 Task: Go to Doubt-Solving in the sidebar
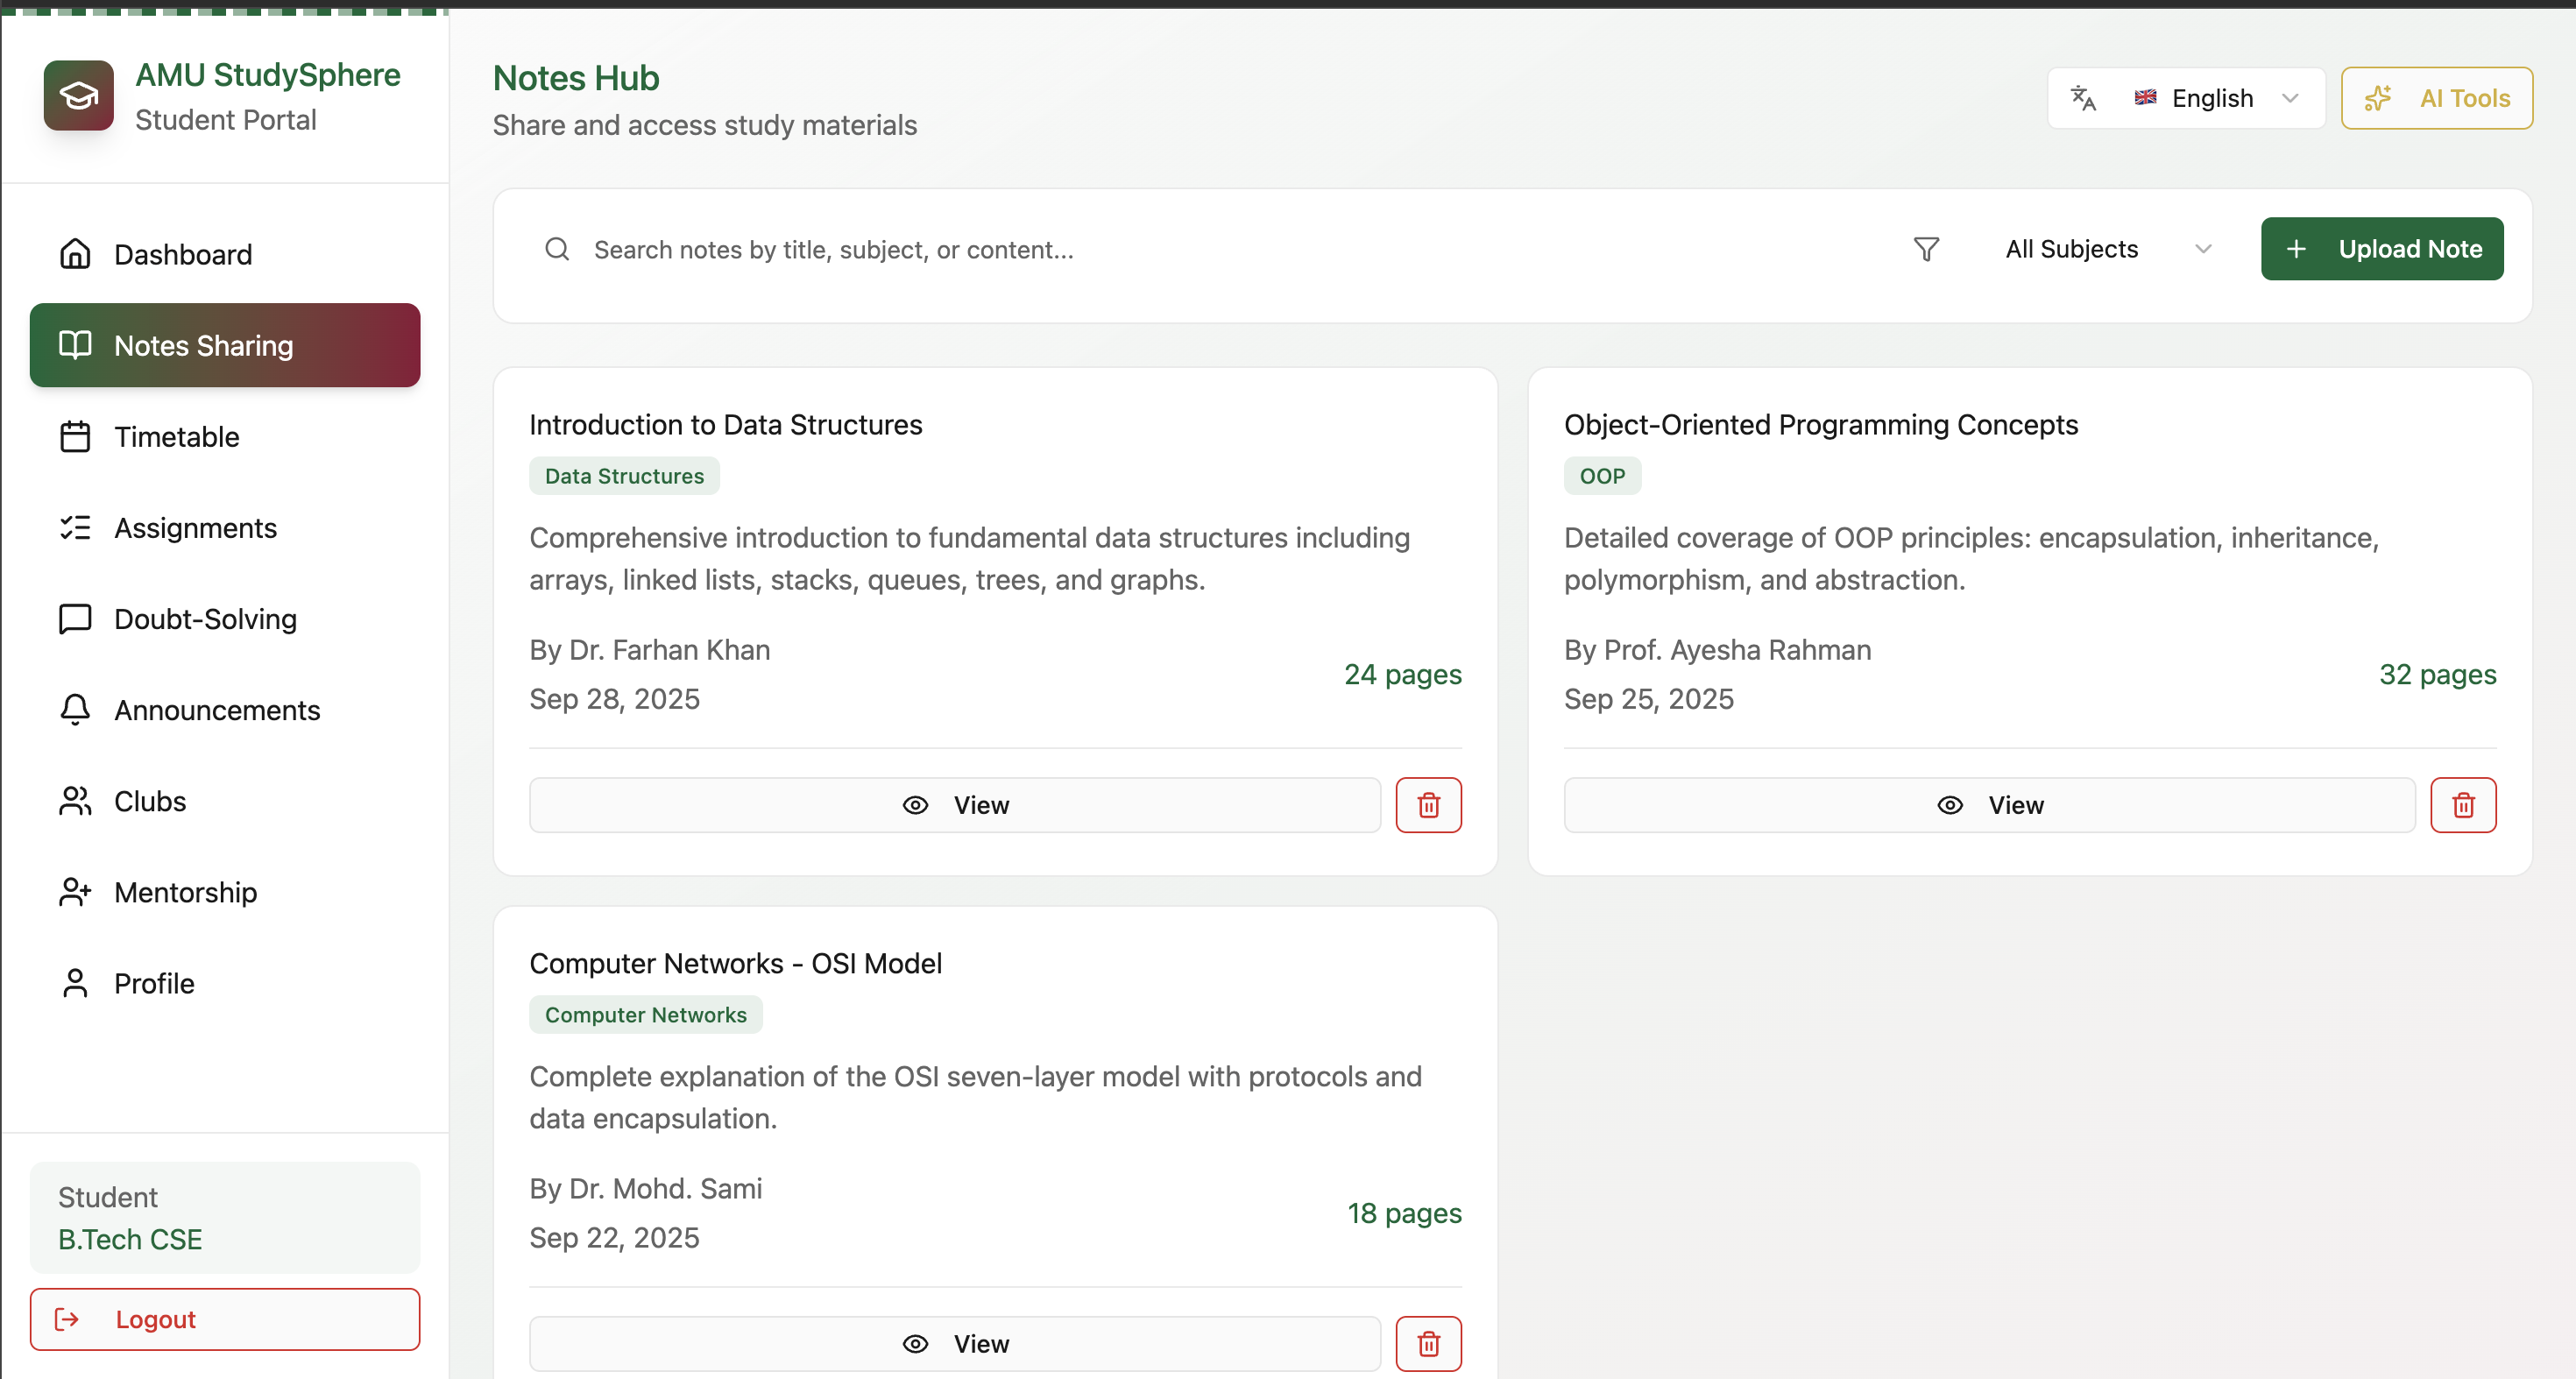click(x=205, y=619)
